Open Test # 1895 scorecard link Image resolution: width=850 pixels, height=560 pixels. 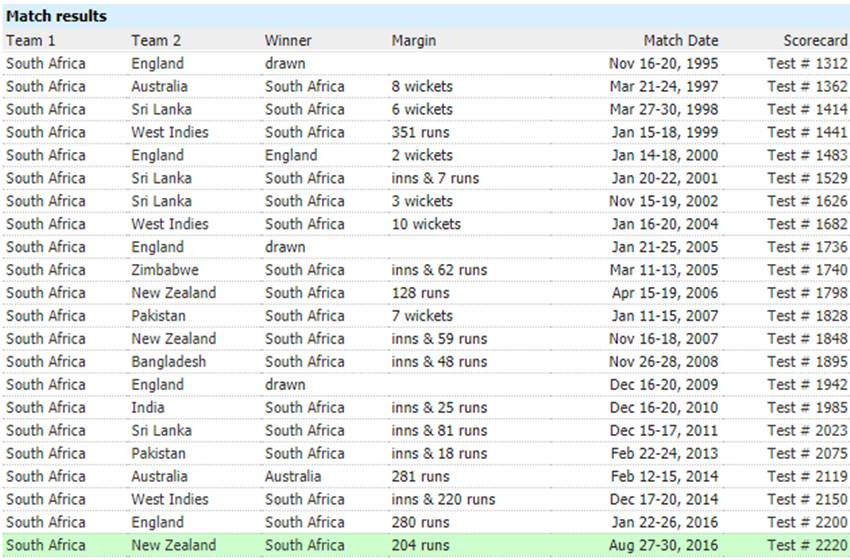(807, 362)
